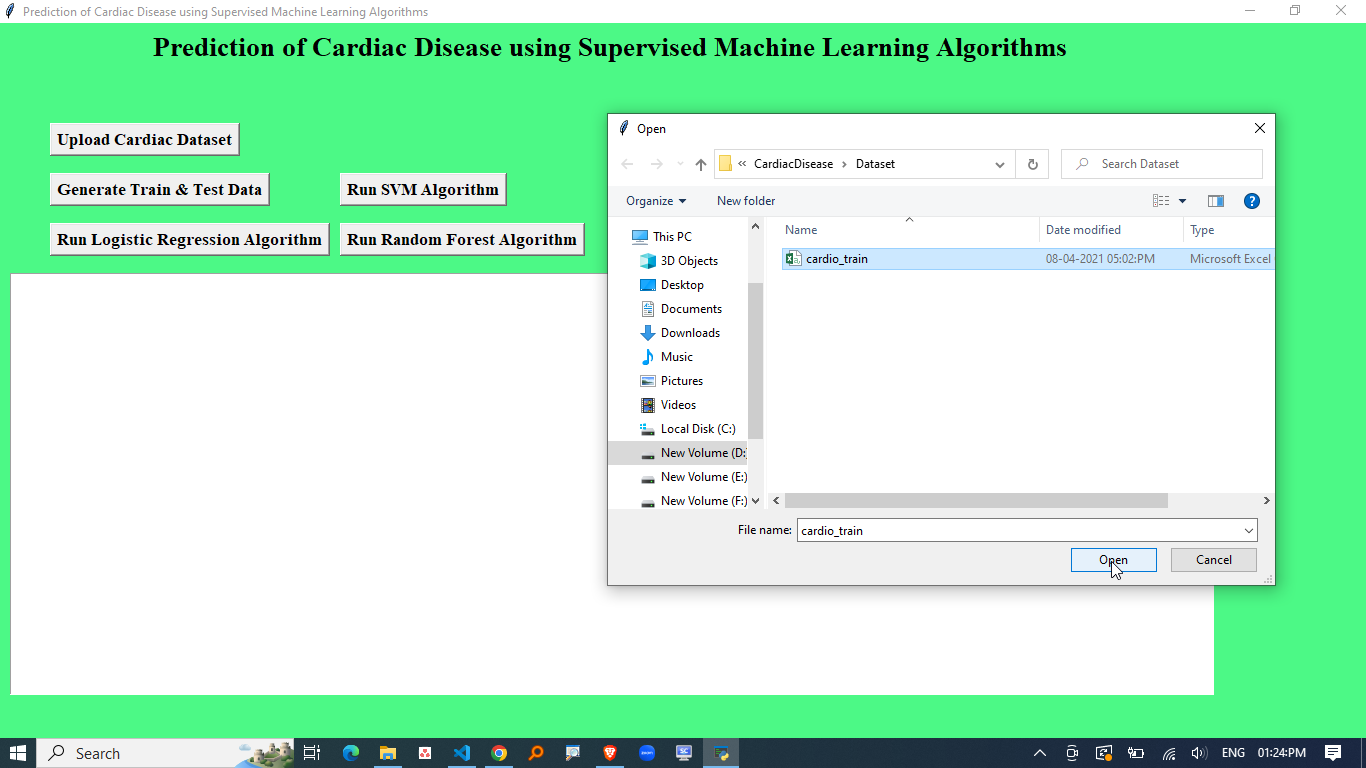Select the cardio_train Excel file

click(836, 259)
